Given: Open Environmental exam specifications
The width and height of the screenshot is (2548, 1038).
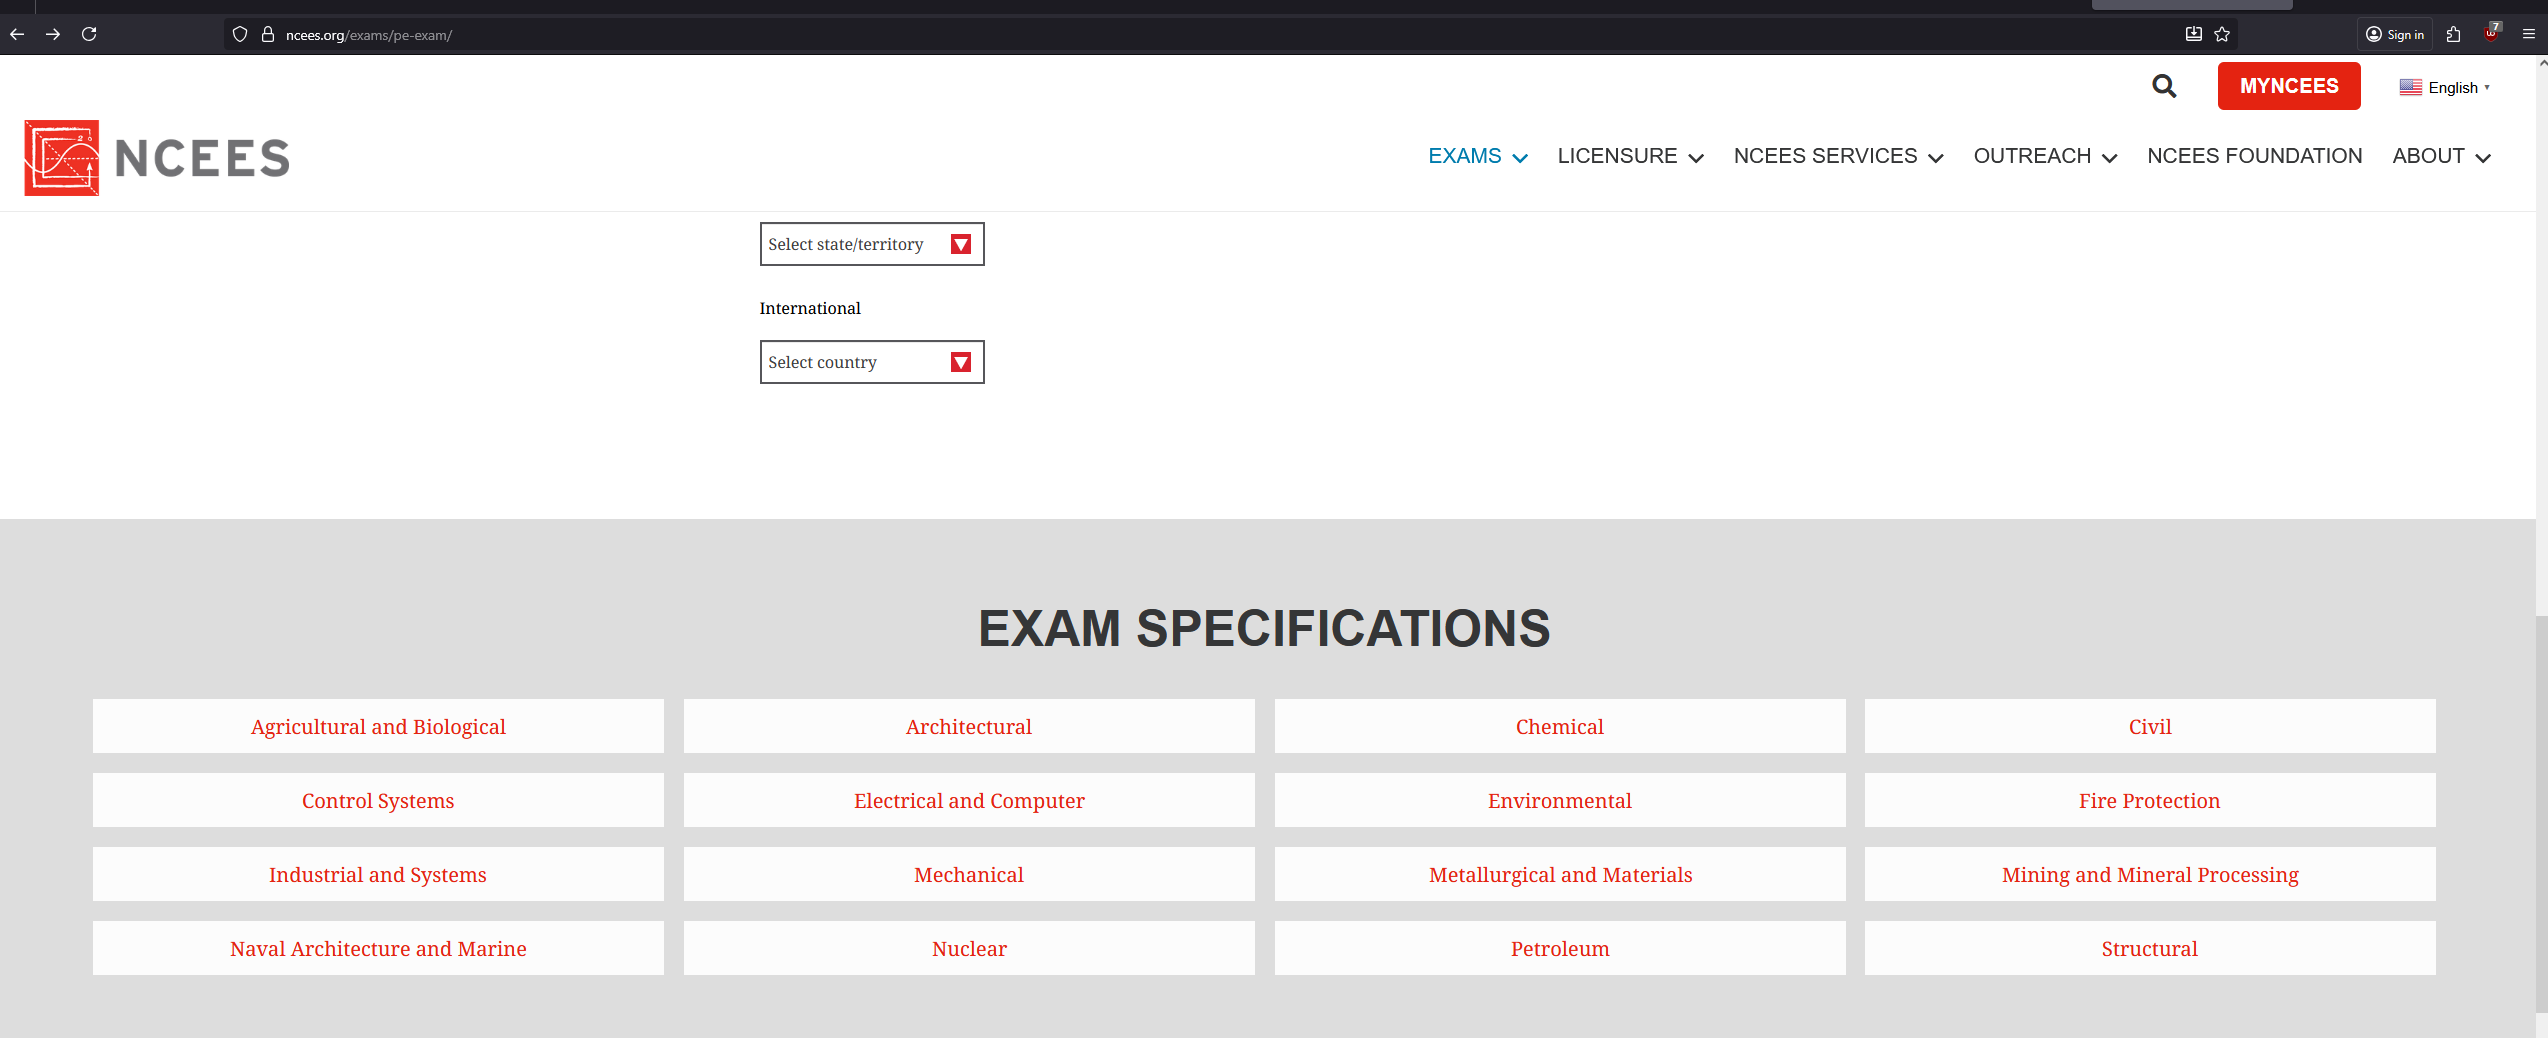Looking at the screenshot, I should click(1560, 800).
